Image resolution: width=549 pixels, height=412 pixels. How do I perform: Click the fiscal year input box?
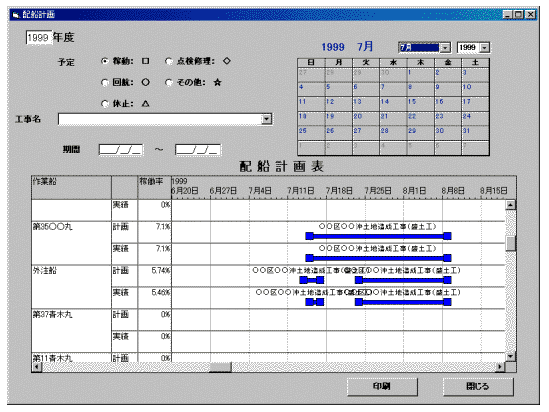tap(39, 37)
